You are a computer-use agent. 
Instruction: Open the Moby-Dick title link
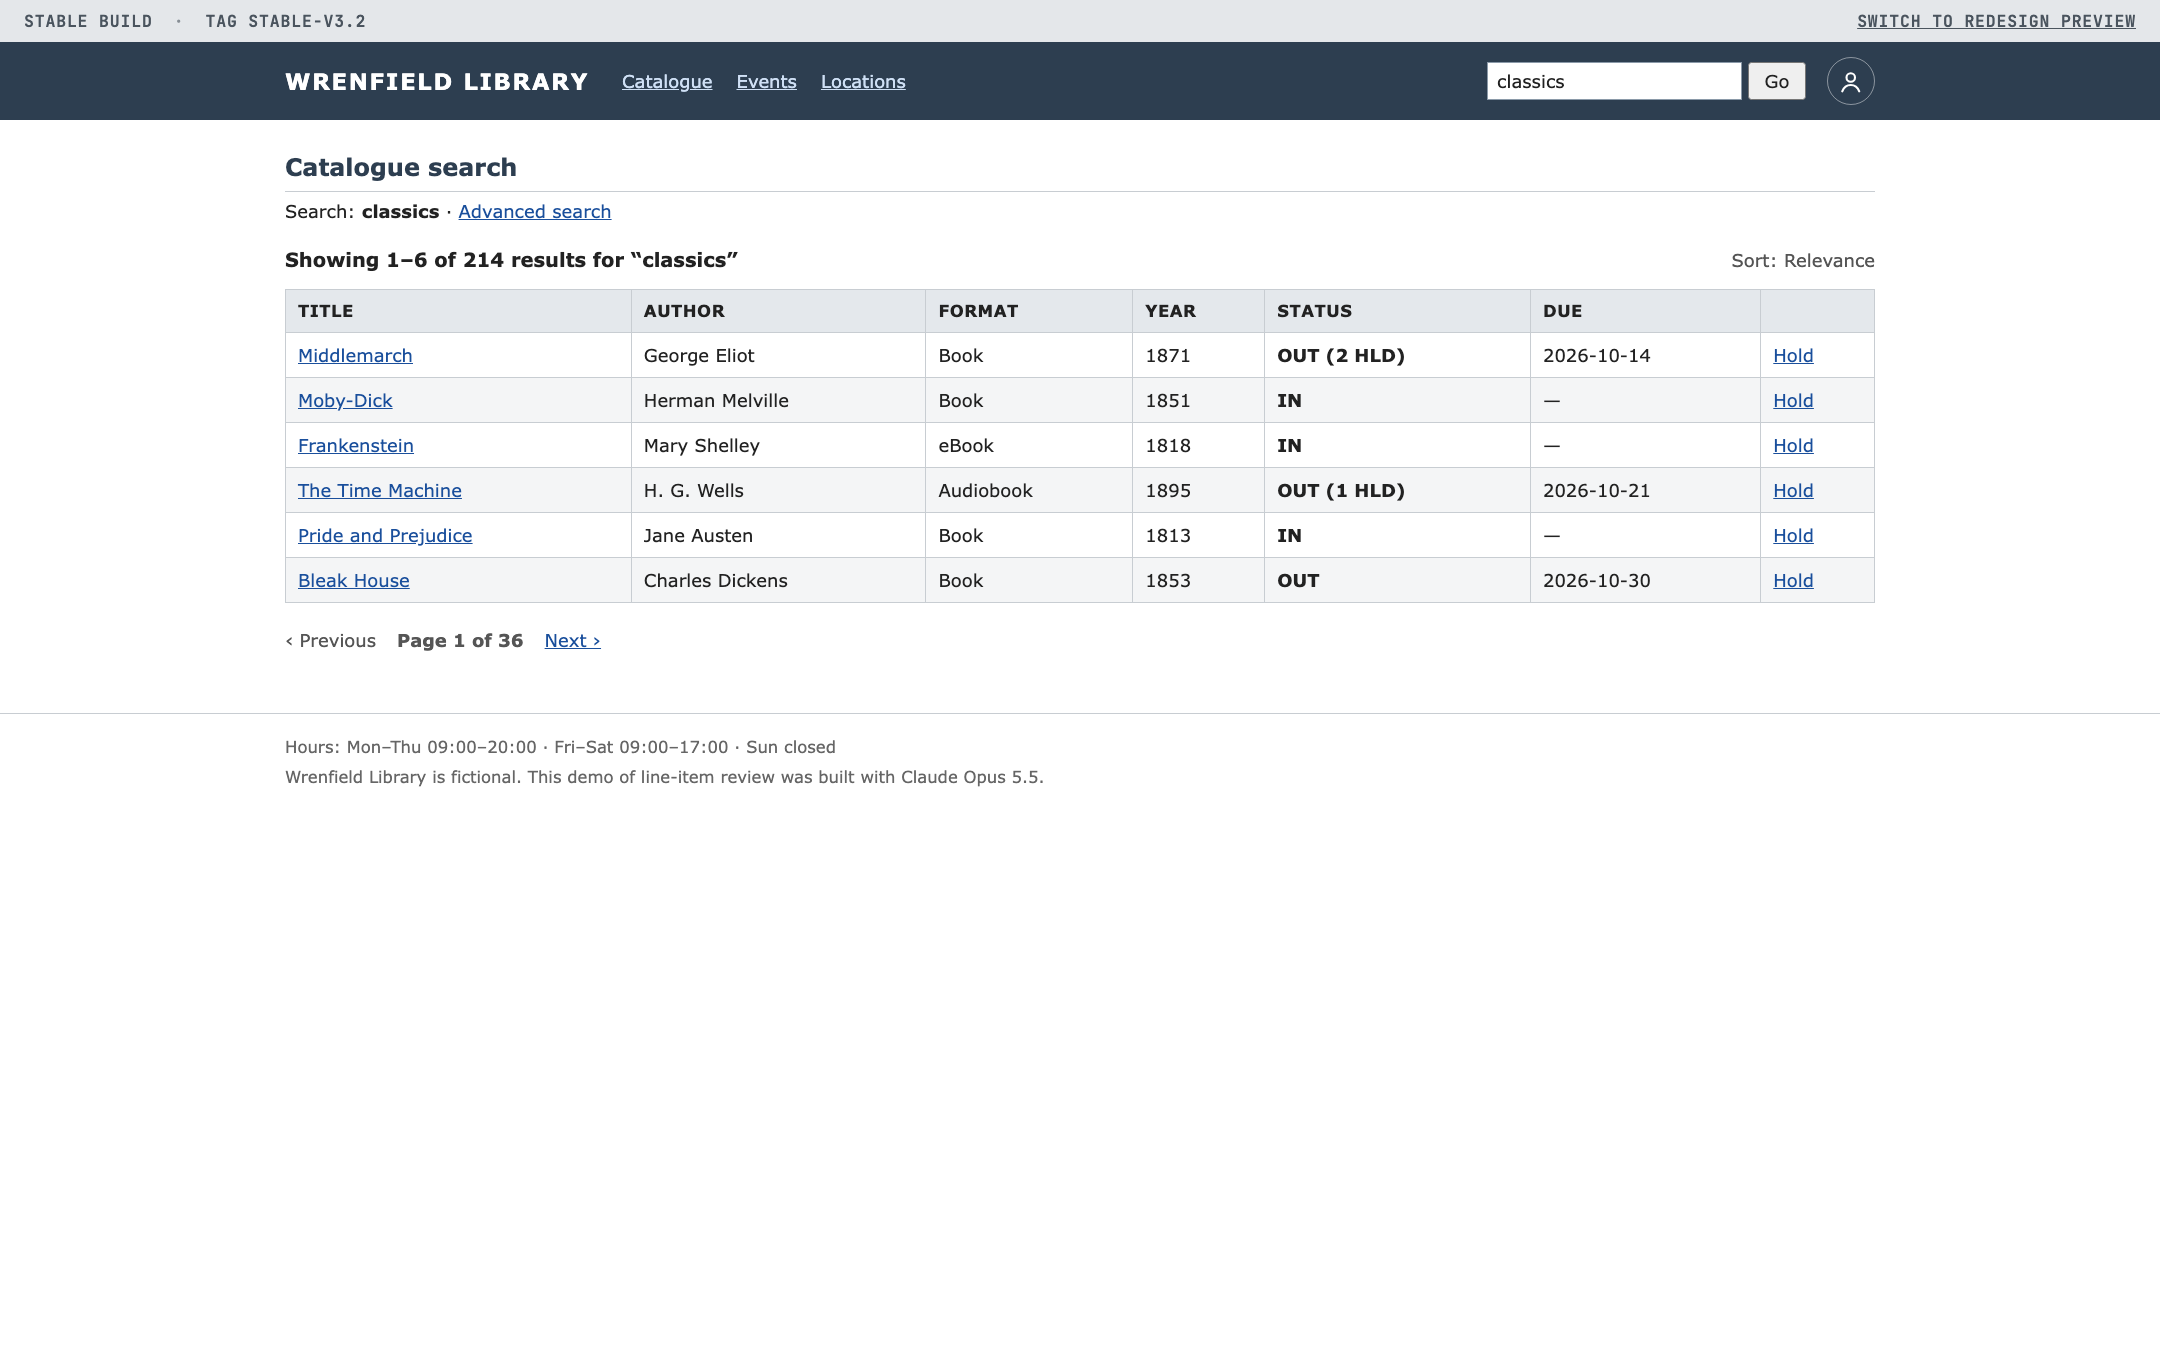tap(345, 401)
